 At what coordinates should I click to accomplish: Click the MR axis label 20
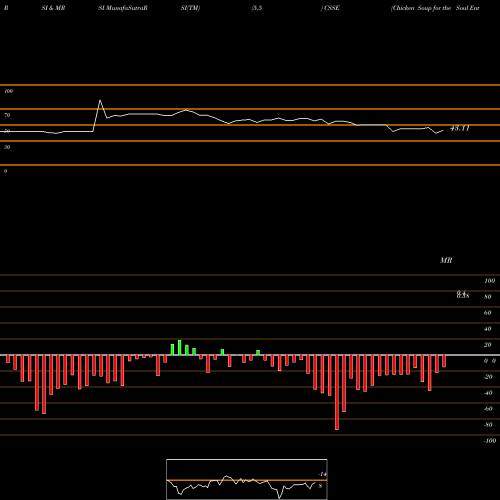coord(488,345)
